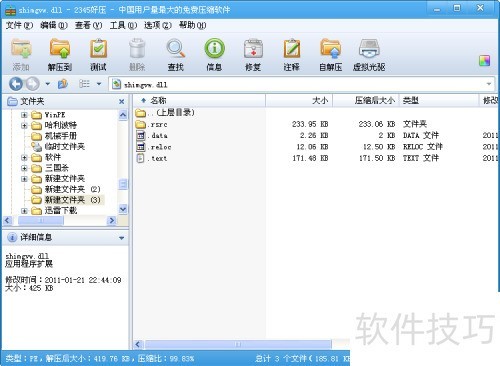Expand the WinPE tree folder
The image size is (500, 366).
click(x=24, y=115)
